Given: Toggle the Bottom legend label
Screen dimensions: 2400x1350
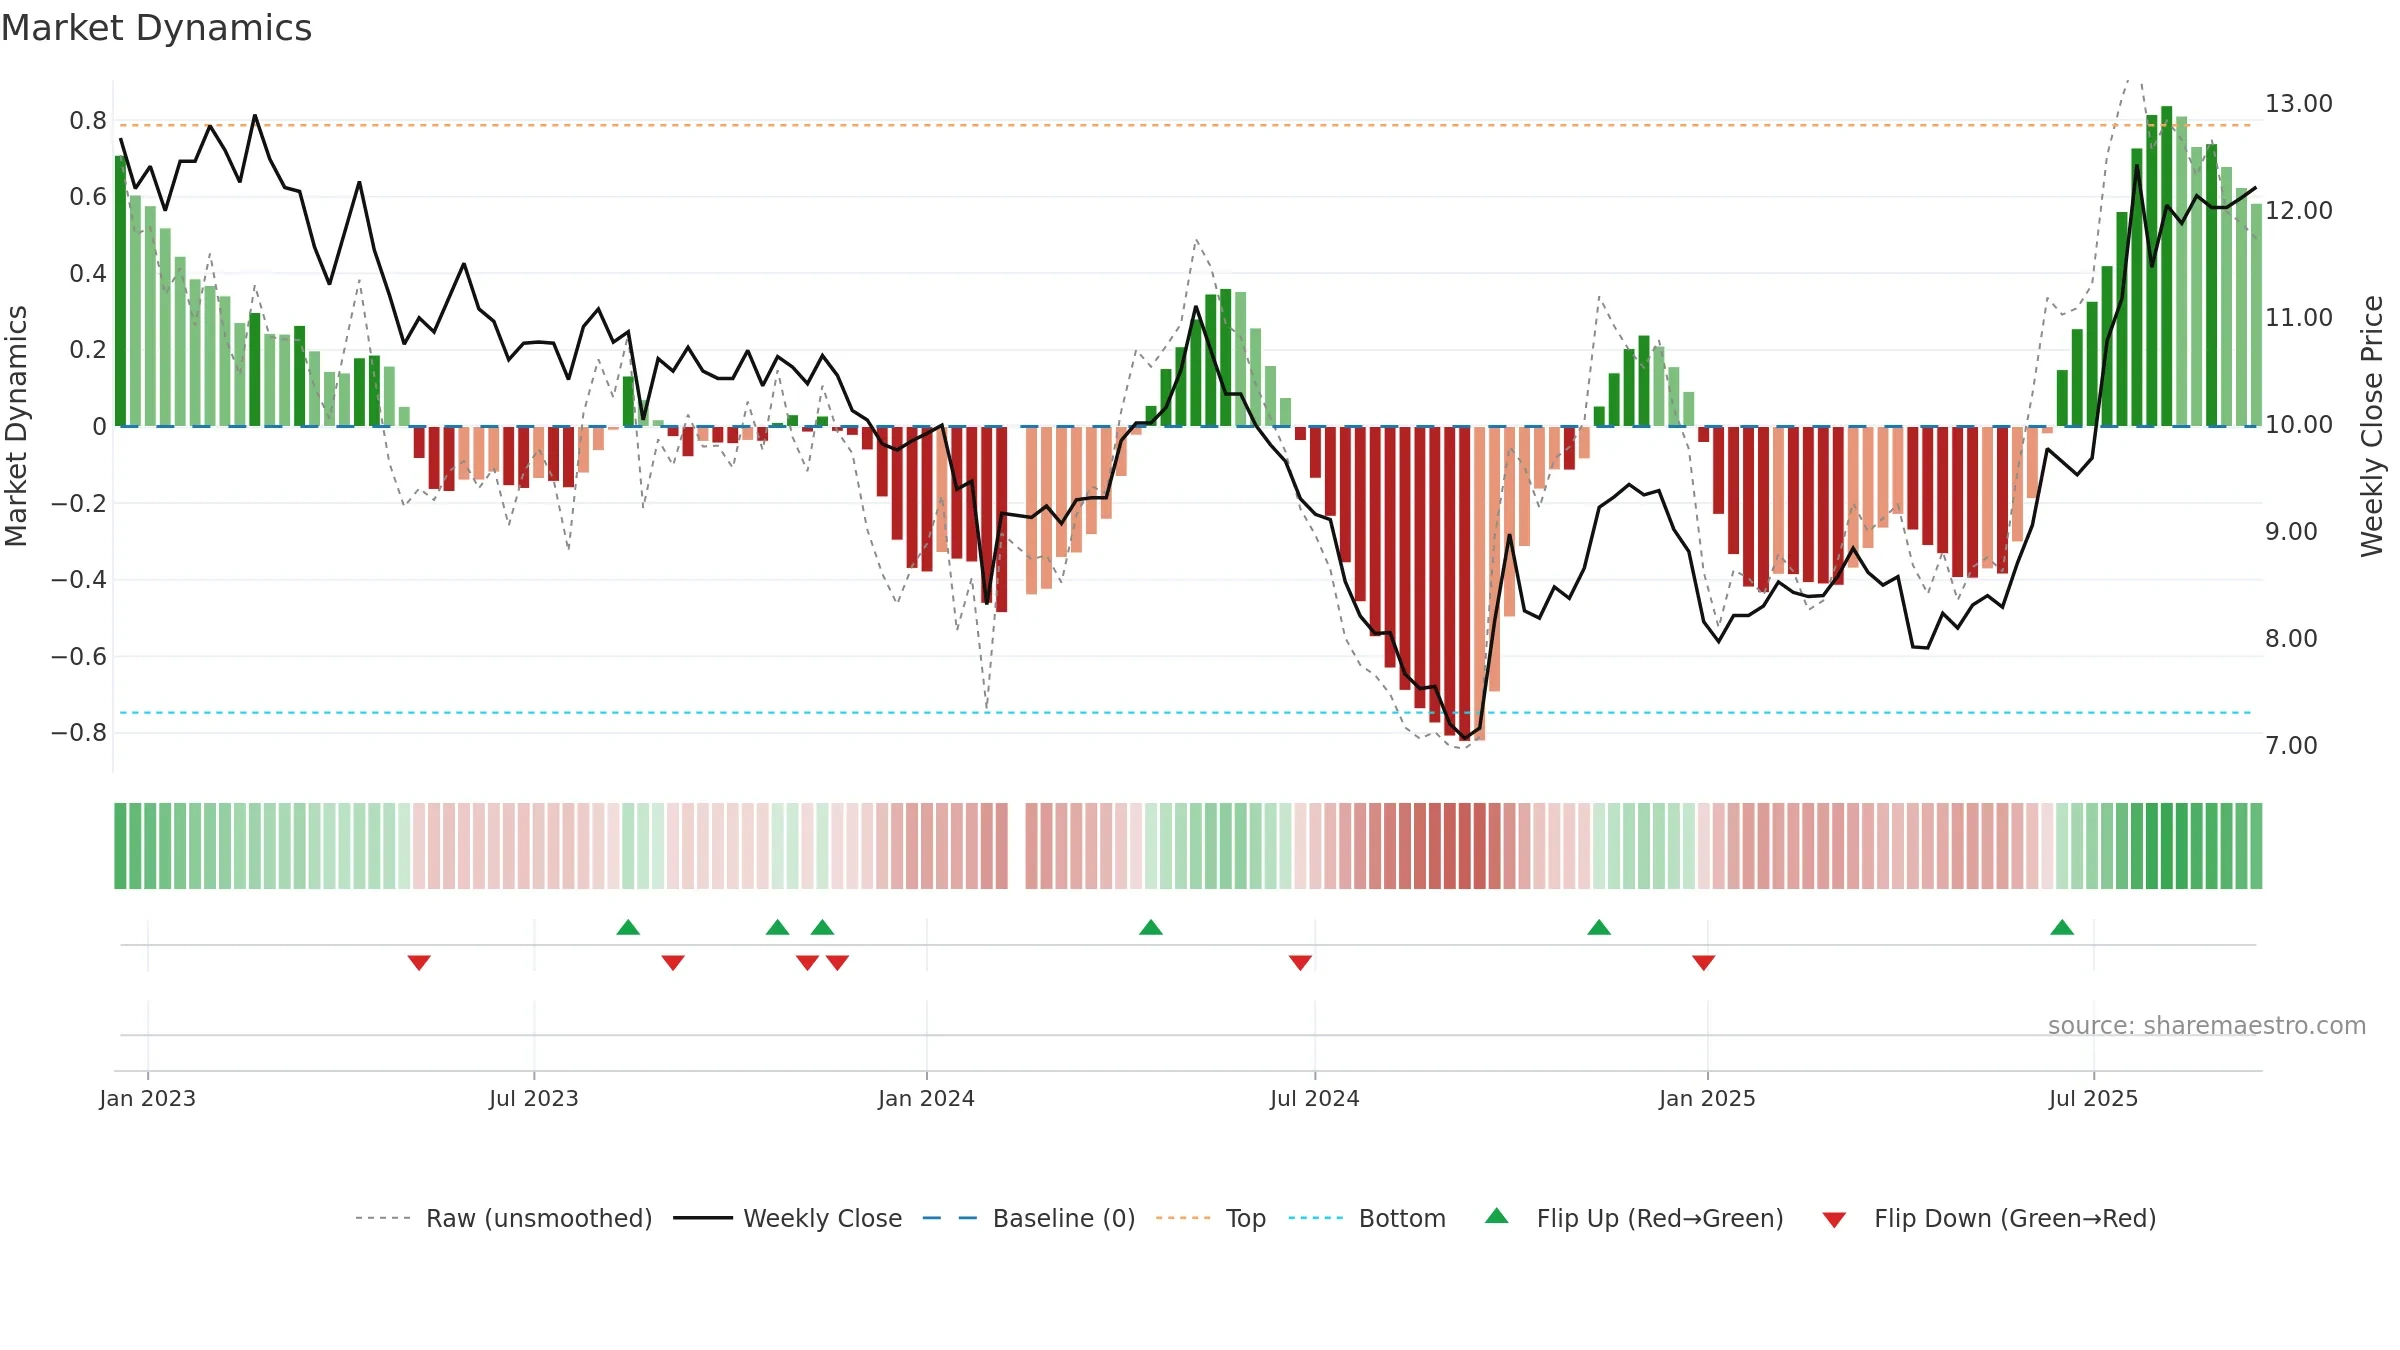Looking at the screenshot, I should (x=1402, y=1218).
